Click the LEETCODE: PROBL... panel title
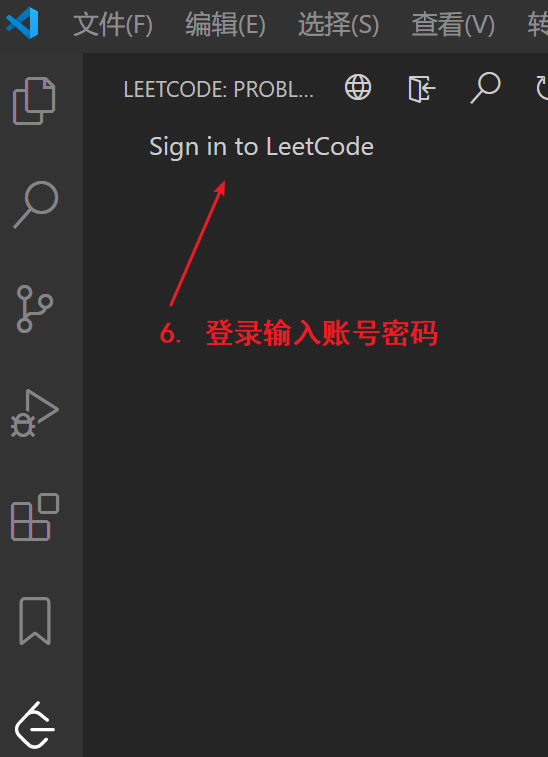 pos(218,89)
